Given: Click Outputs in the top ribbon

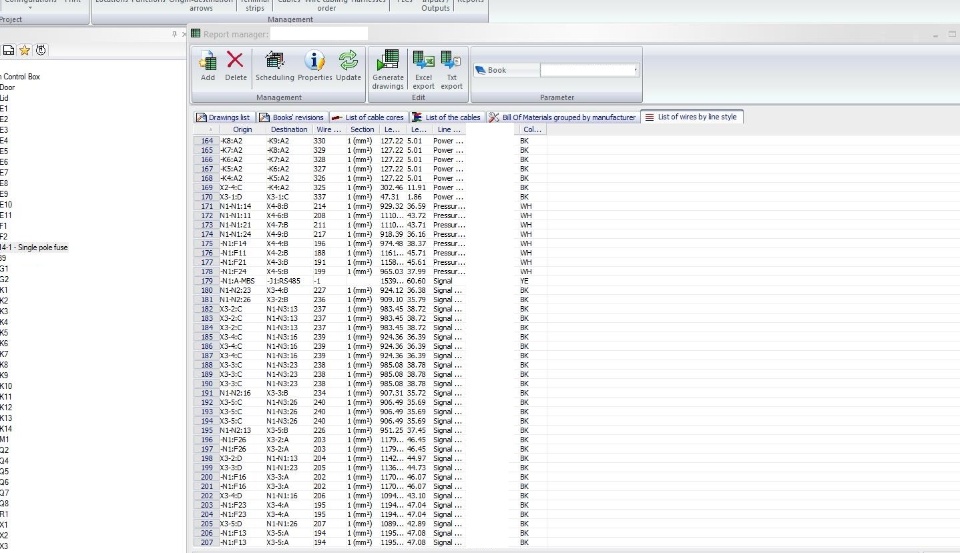Looking at the screenshot, I should pyautogui.click(x=435, y=8).
